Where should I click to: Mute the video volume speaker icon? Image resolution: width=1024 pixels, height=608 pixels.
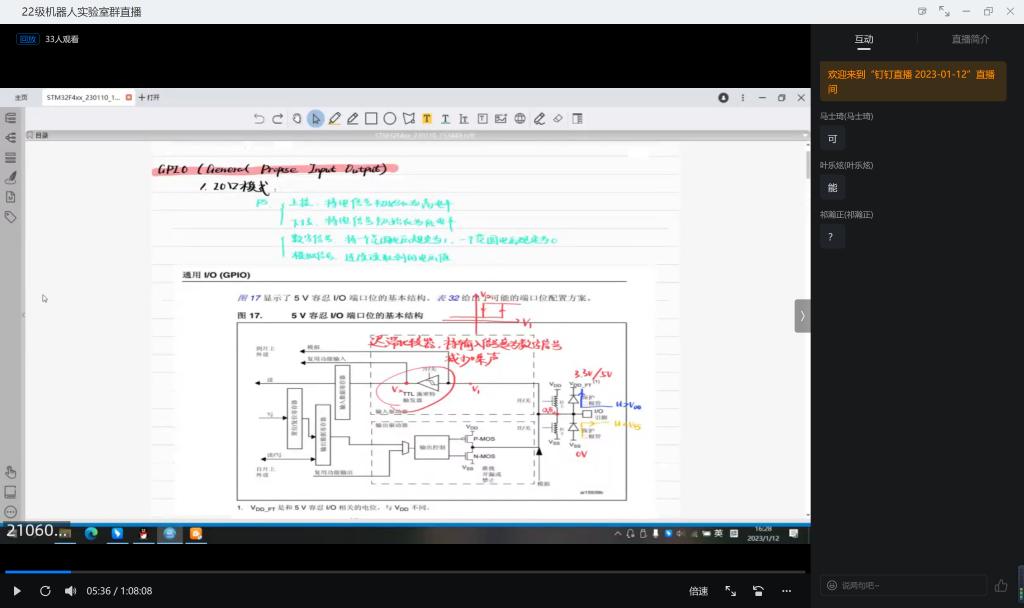tap(70, 591)
